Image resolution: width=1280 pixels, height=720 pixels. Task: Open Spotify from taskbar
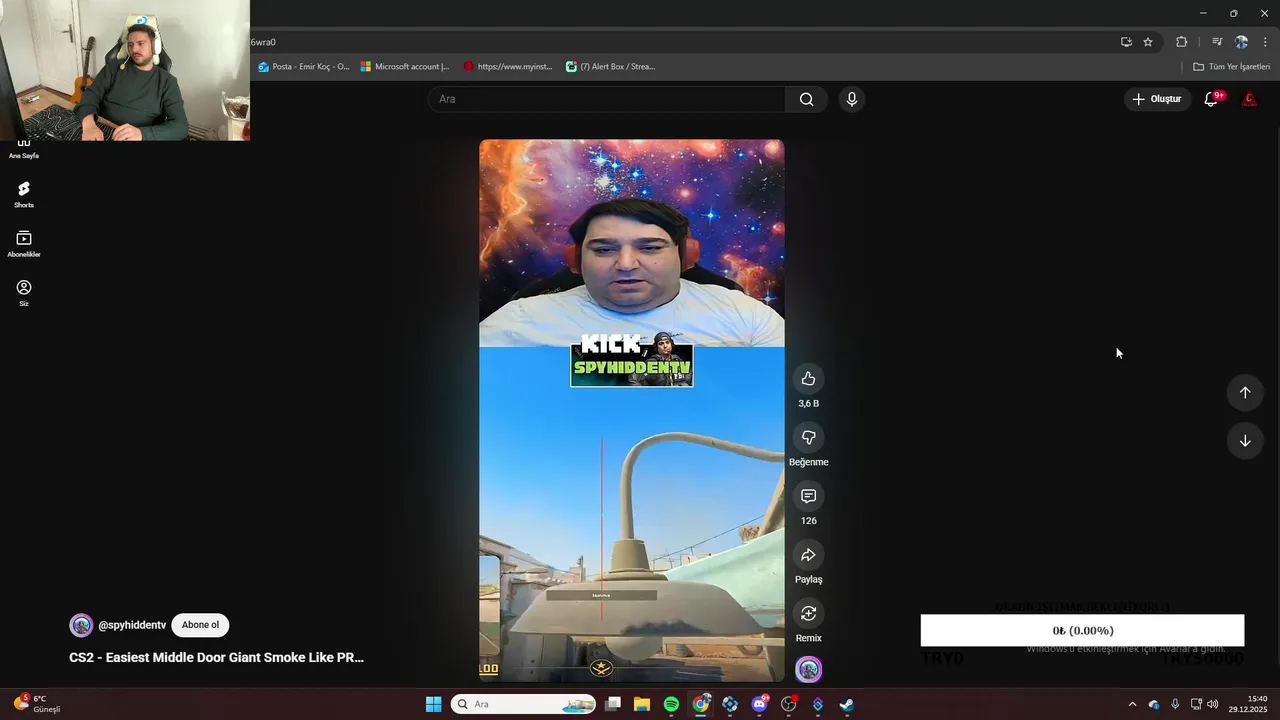point(671,704)
